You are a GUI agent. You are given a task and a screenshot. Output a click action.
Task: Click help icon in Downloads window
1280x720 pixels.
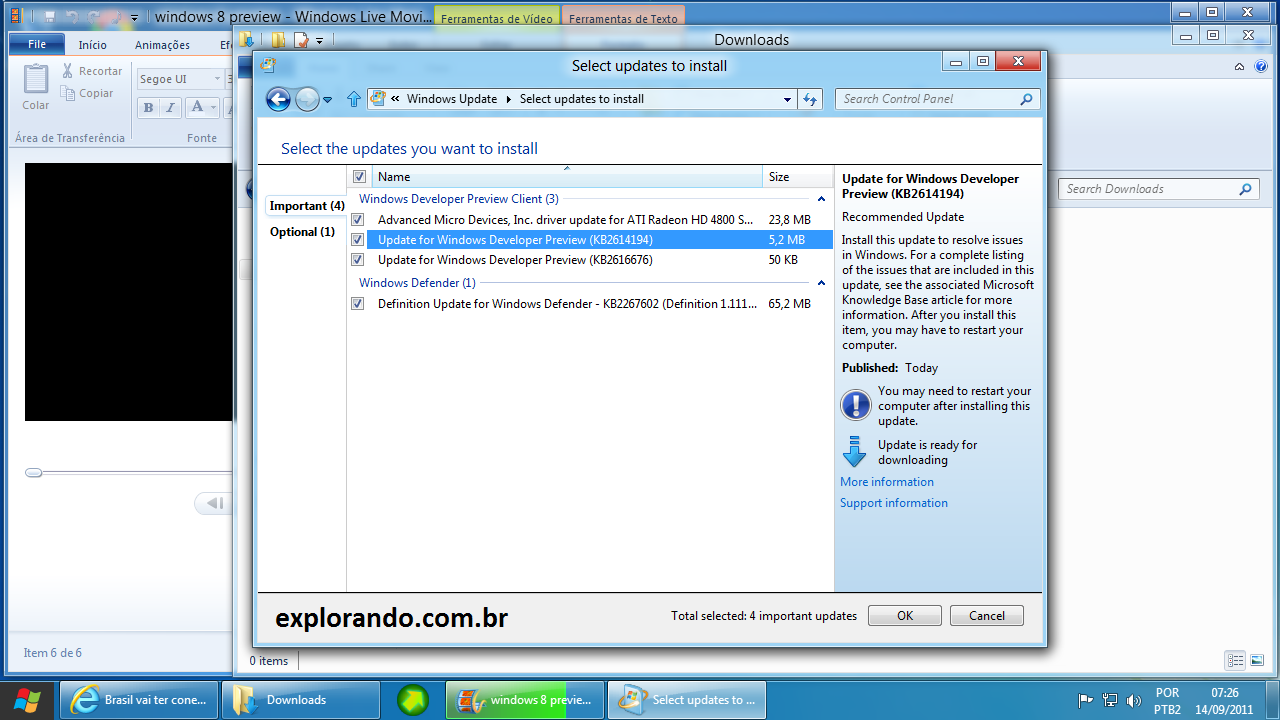(1261, 67)
